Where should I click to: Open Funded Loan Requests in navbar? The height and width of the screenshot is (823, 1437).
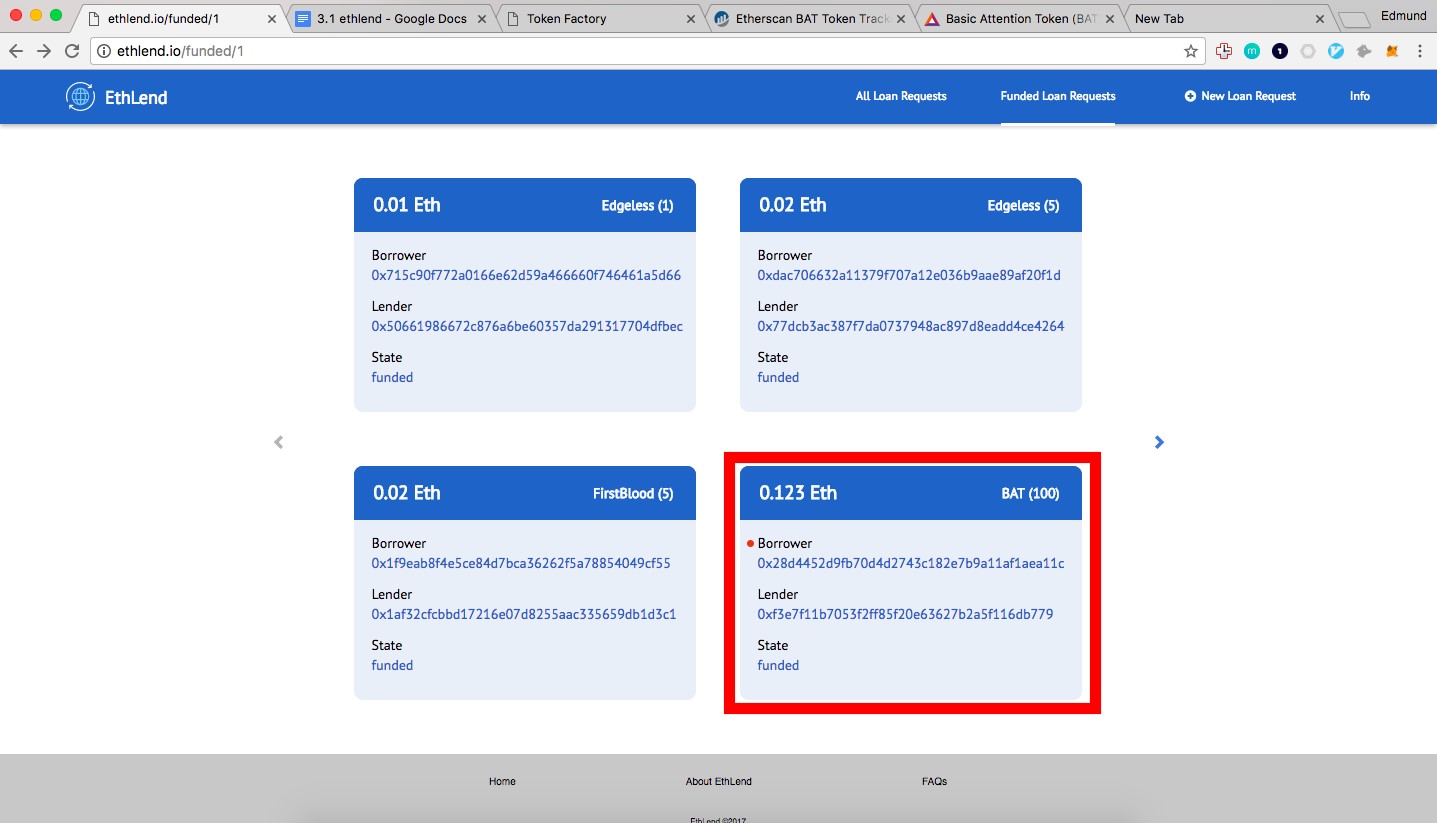[1058, 96]
